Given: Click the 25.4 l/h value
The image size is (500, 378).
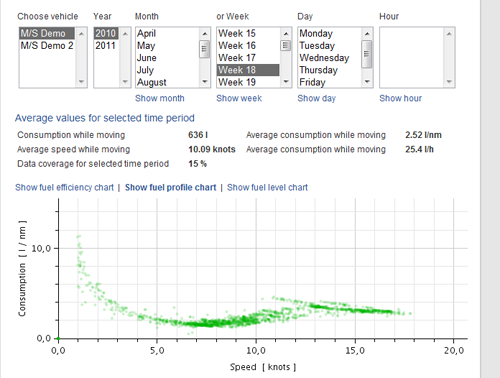Looking at the screenshot, I should click(419, 149).
